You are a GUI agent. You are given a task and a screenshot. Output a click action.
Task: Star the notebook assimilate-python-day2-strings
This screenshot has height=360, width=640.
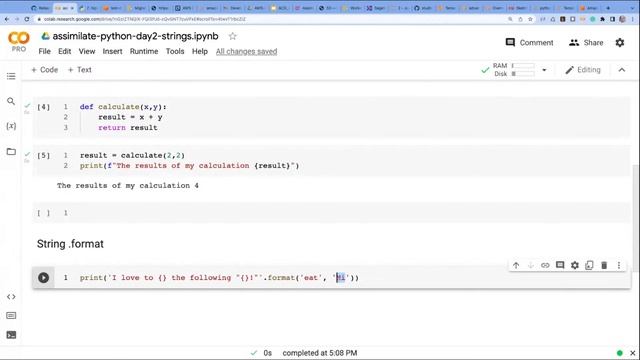[233, 36]
